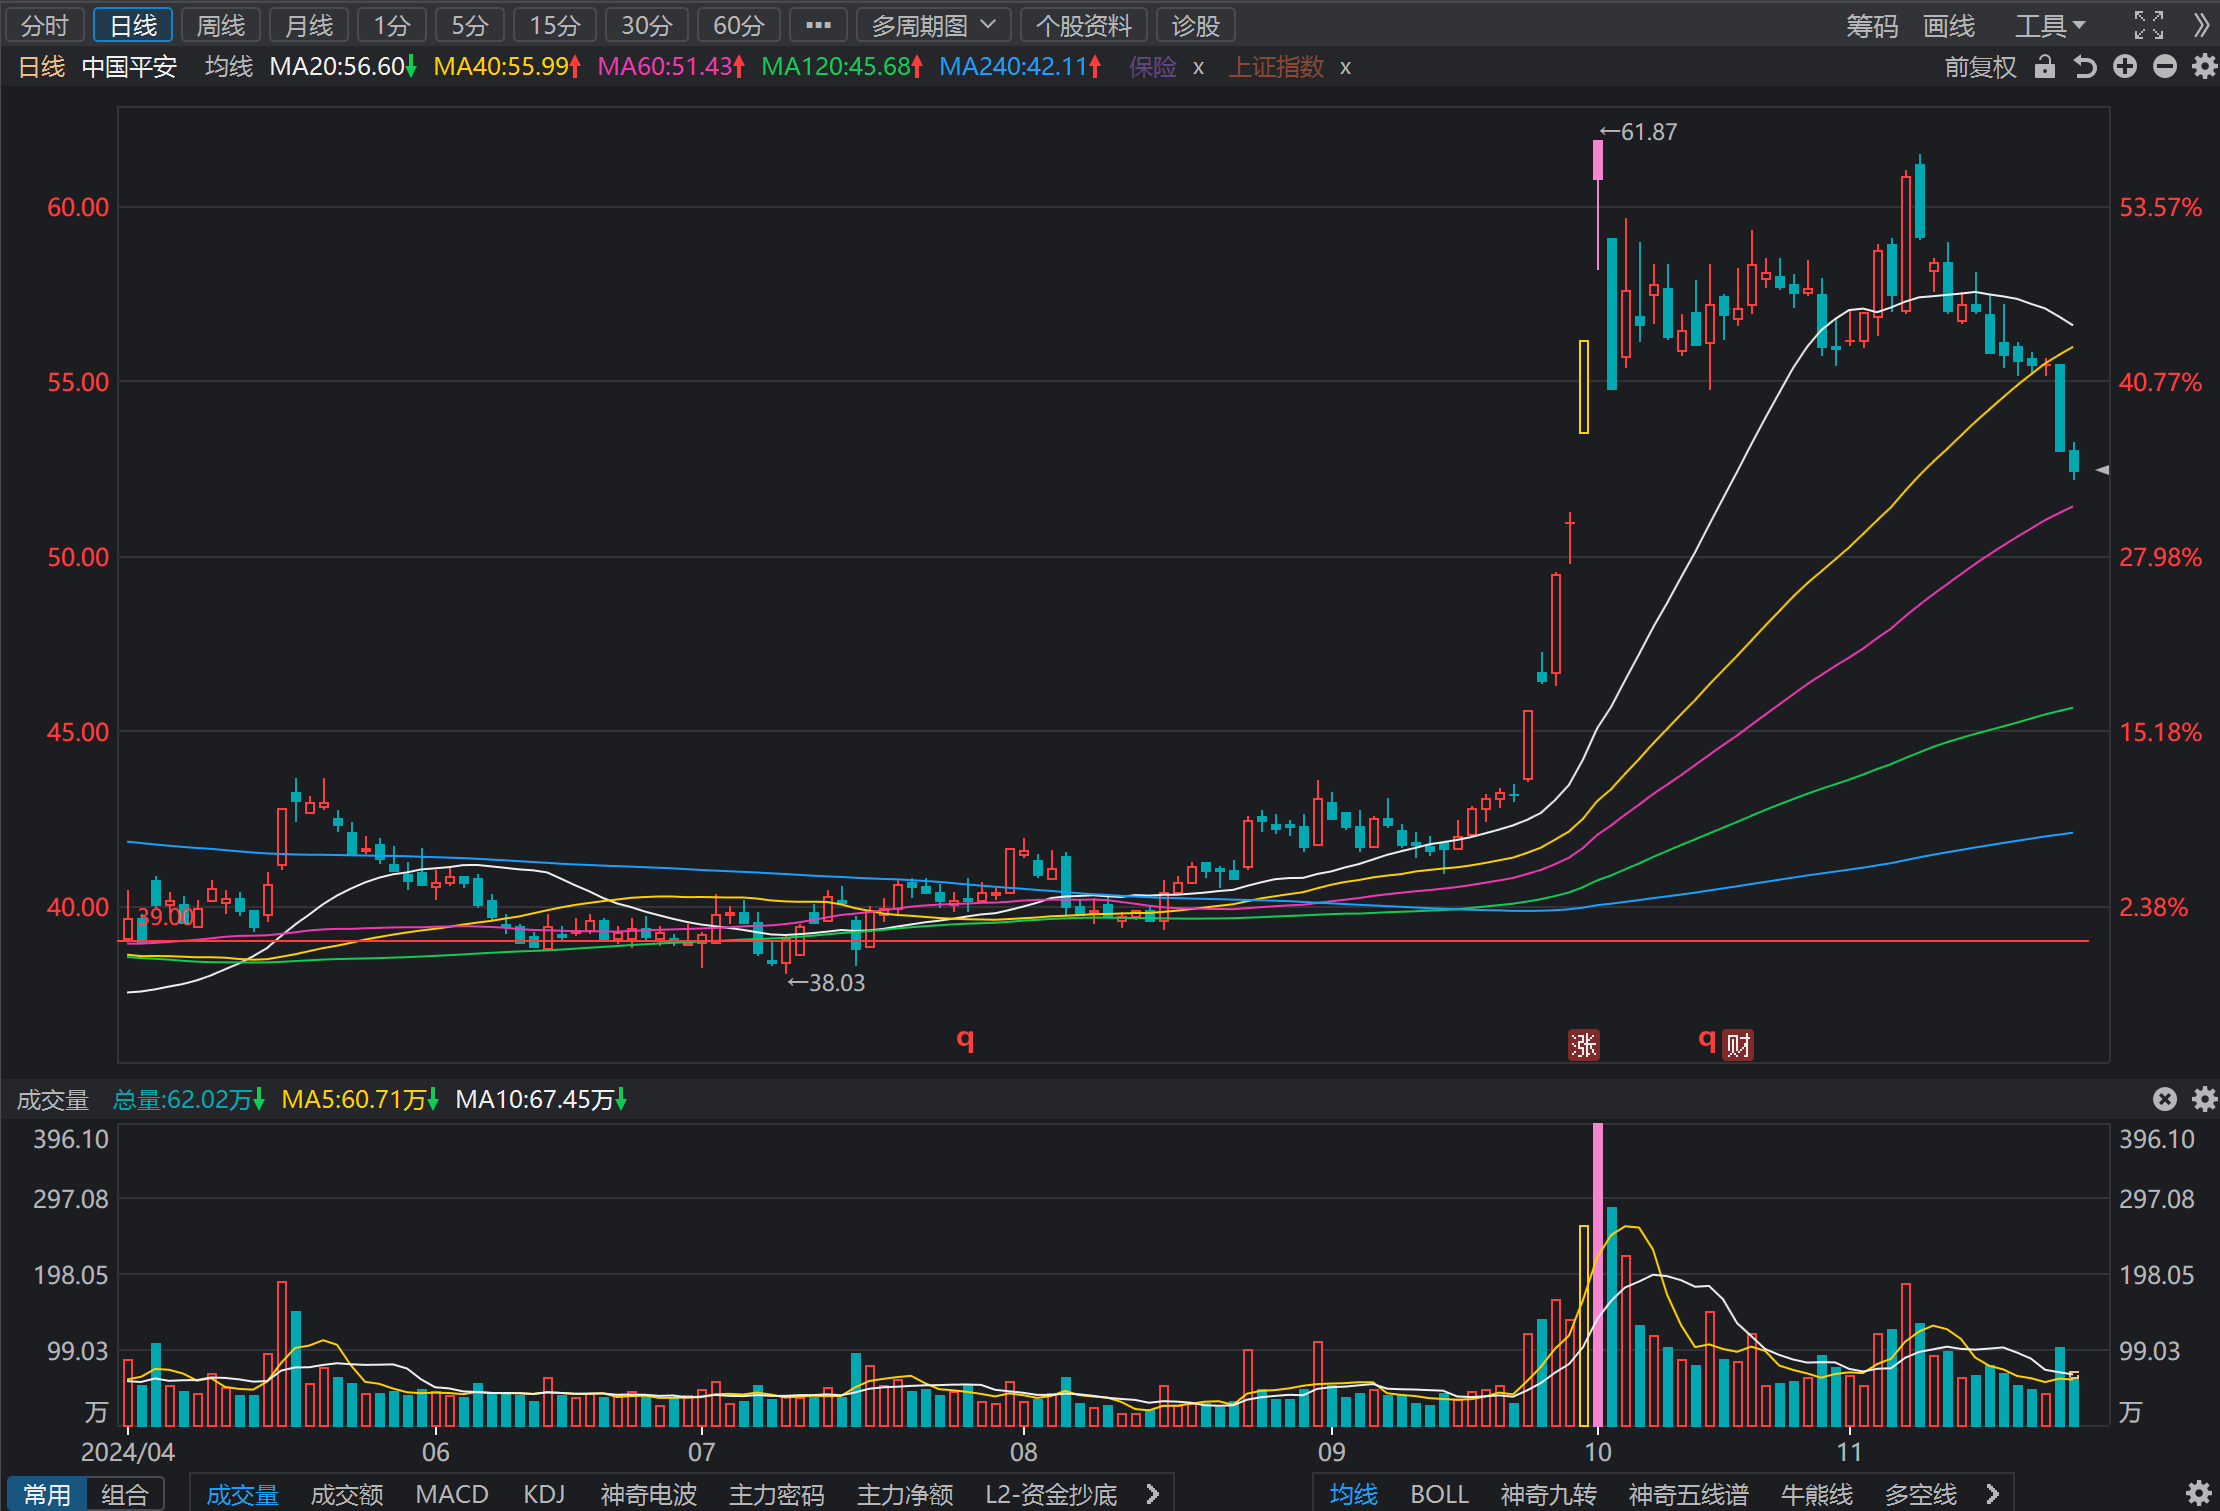Viewport: 2220px width, 1511px height.
Task: Select the 常用 tab at bottom left
Action: click(47, 1494)
